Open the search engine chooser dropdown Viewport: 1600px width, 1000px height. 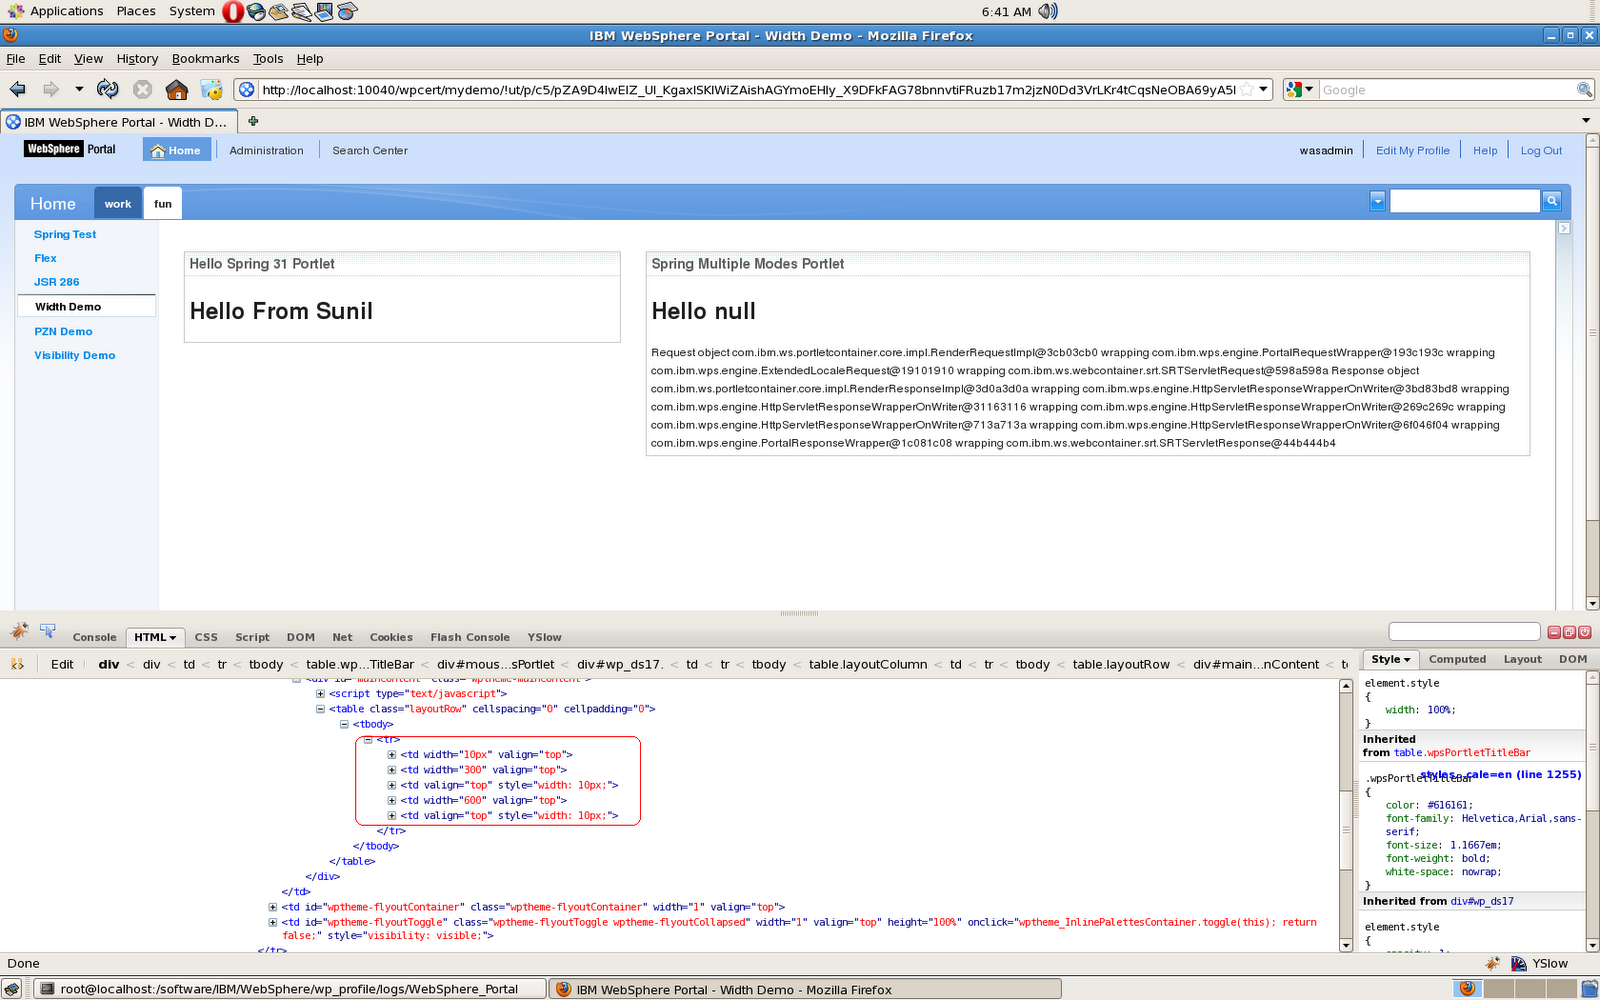coord(1299,89)
